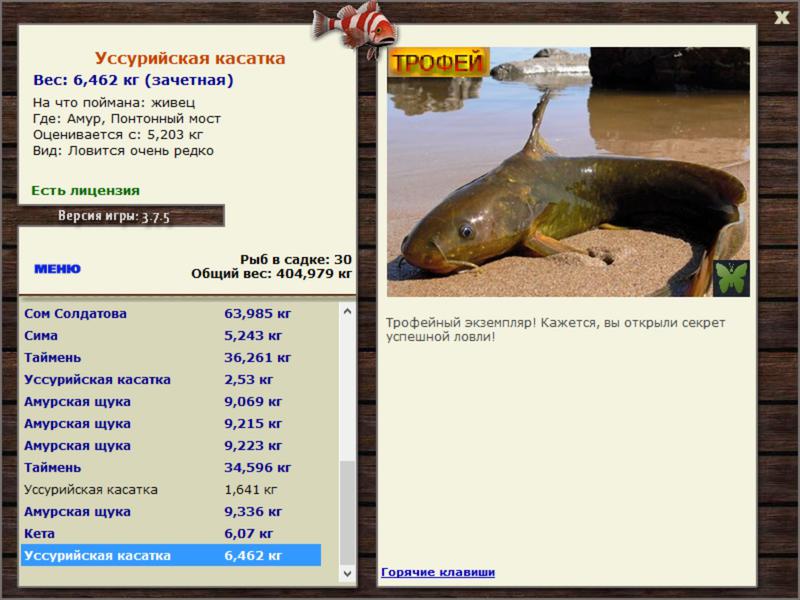Select Амурская щука 9,223 кг entry
This screenshot has height=600, width=800.
(x=171, y=445)
